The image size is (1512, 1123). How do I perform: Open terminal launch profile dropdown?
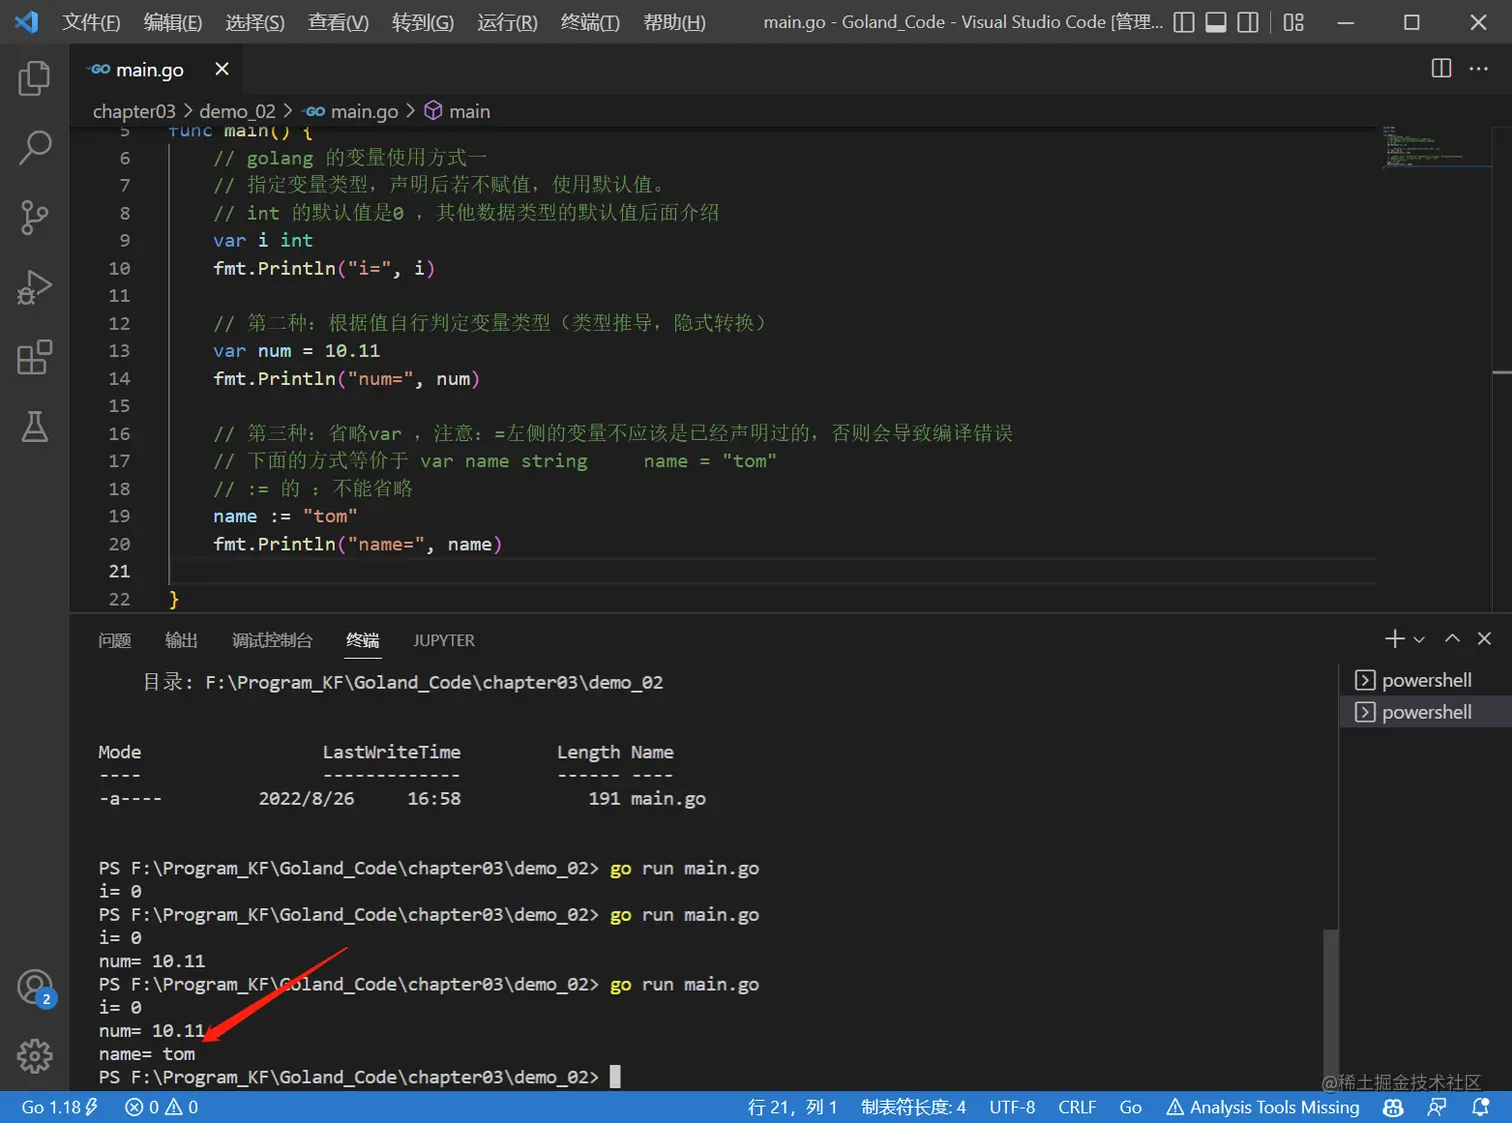click(x=1419, y=639)
